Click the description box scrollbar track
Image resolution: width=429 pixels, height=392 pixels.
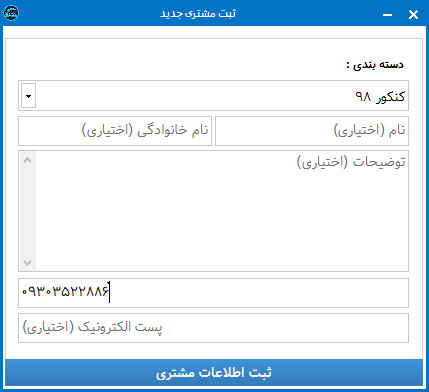click(28, 212)
